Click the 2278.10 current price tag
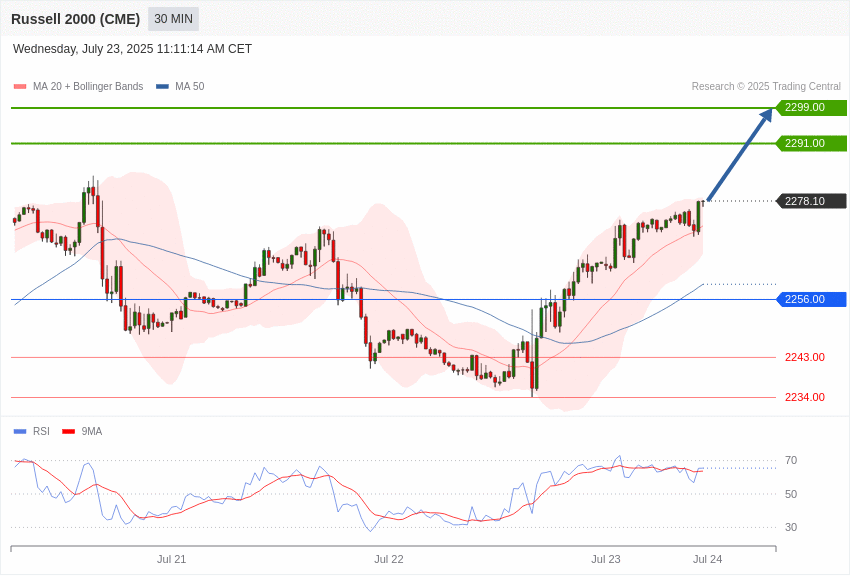 coord(812,201)
